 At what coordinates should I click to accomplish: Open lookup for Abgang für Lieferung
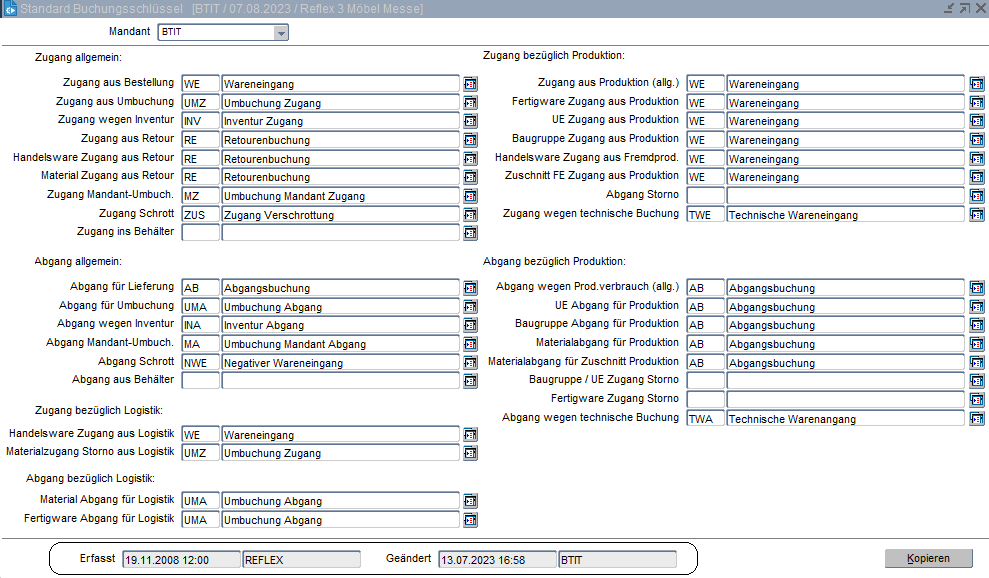click(470, 288)
